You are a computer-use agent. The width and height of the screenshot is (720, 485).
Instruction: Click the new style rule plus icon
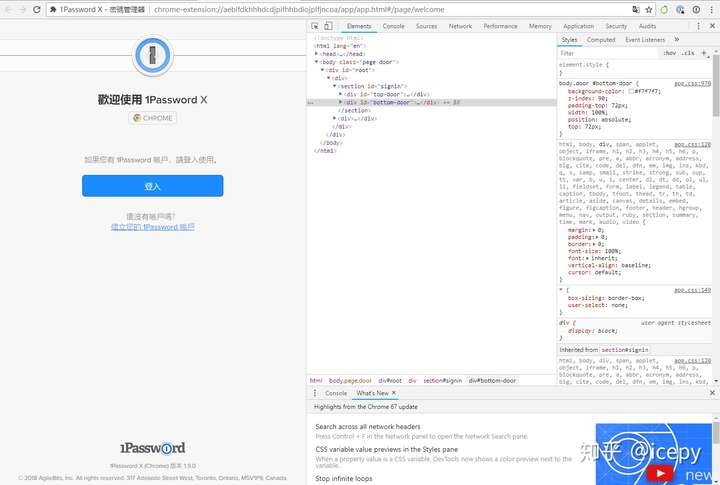(703, 53)
